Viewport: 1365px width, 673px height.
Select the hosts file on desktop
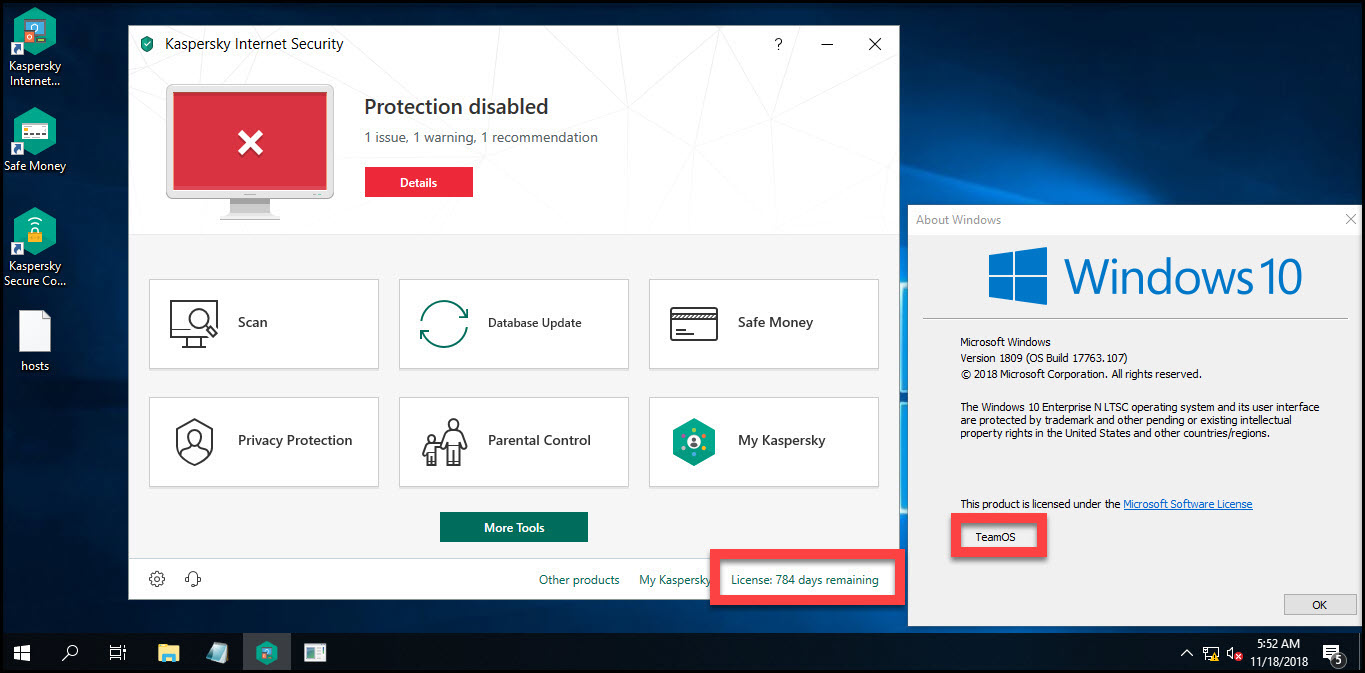point(35,340)
